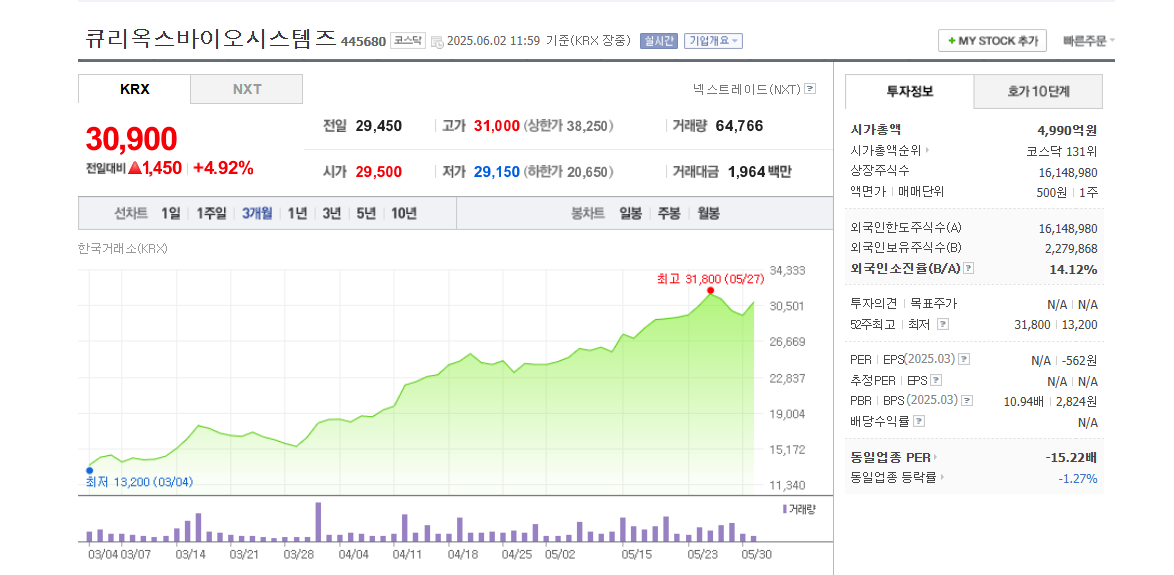
Task: Click the +4.92% change value
Action: pyautogui.click(x=223, y=168)
